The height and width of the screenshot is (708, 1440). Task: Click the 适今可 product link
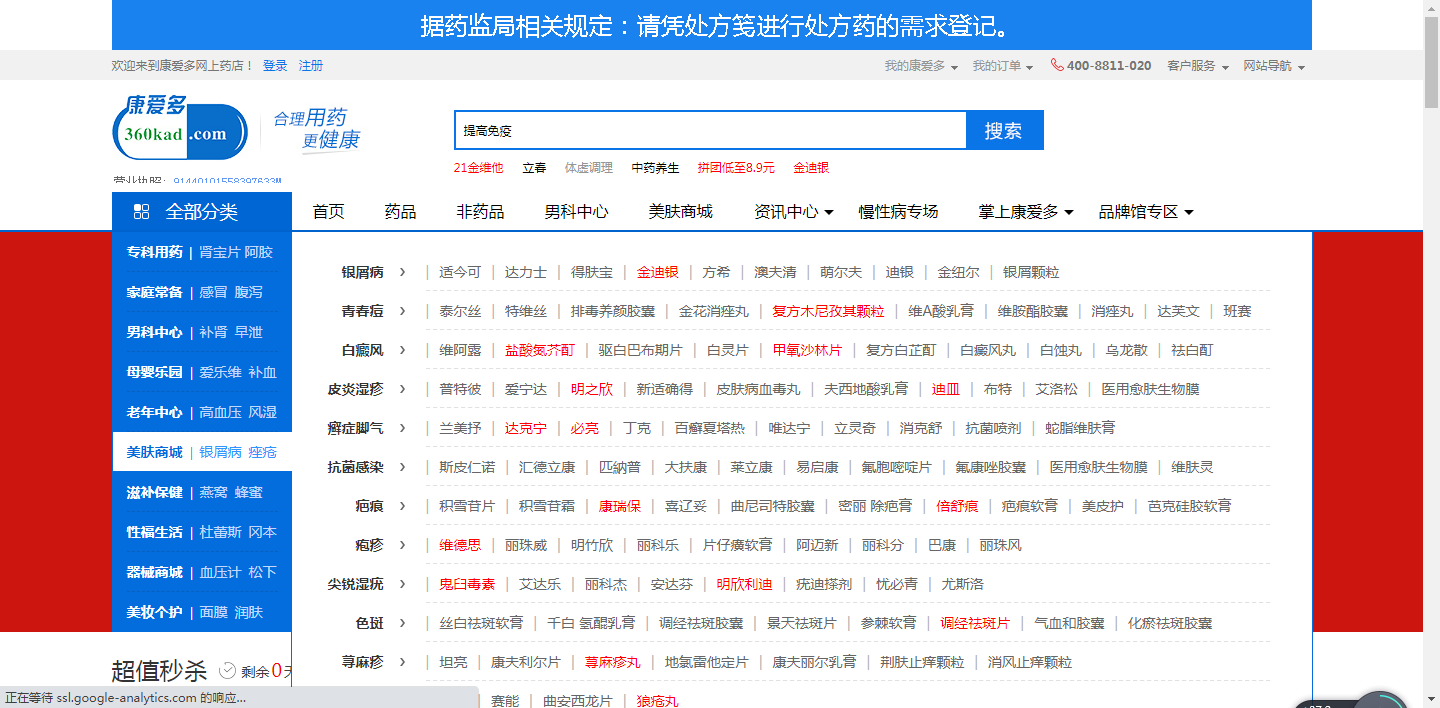point(460,272)
